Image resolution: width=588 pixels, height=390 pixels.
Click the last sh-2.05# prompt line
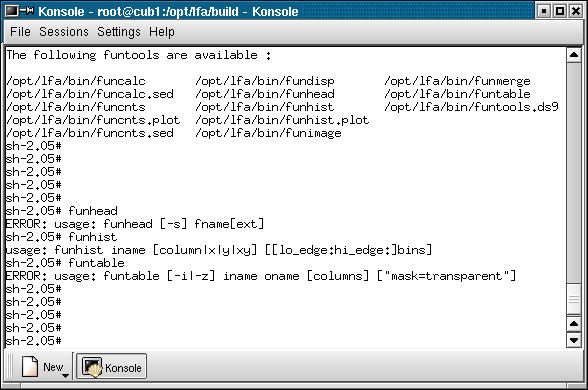pos(33,340)
